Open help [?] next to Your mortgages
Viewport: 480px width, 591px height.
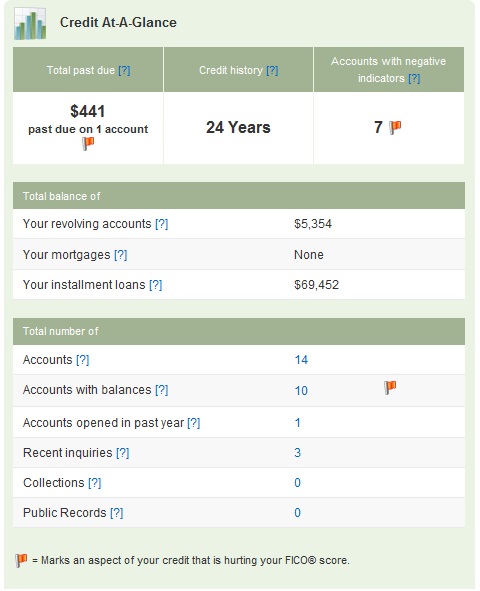121,255
